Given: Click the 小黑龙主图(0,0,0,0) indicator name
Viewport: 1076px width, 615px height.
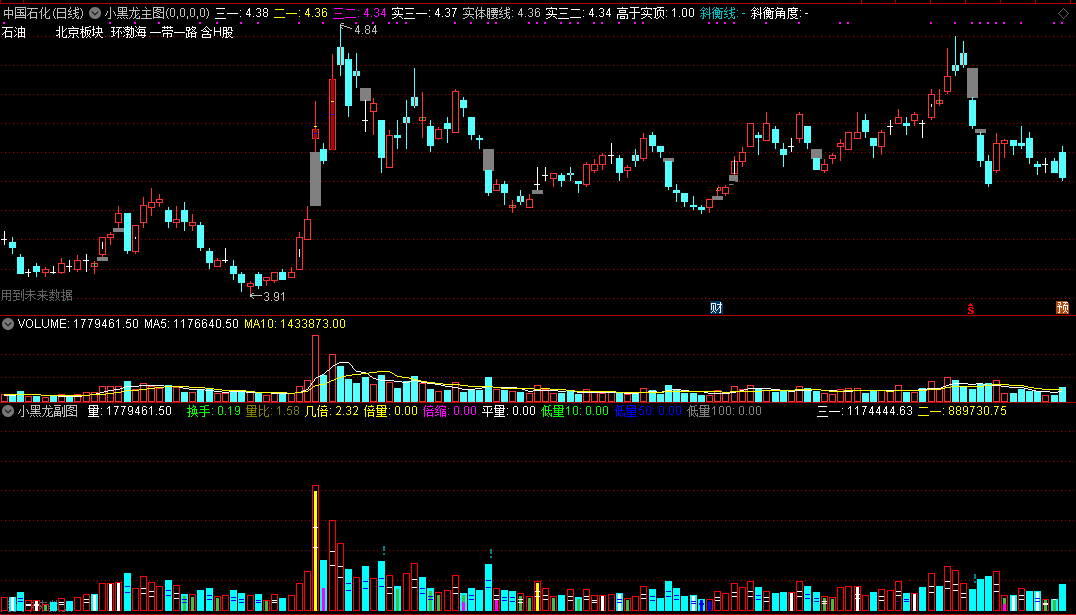Looking at the screenshot, I should [157, 13].
